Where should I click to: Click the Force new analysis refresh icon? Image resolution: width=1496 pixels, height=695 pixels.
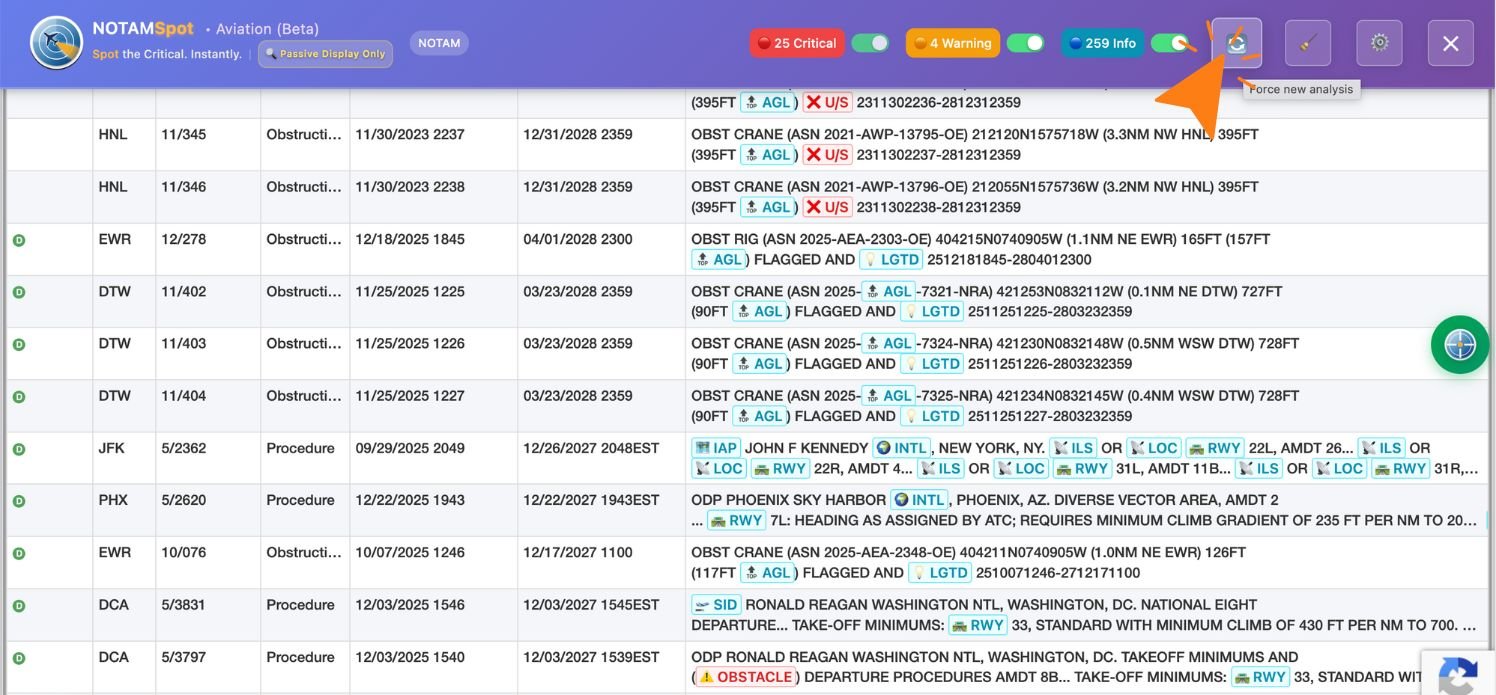(x=1237, y=43)
